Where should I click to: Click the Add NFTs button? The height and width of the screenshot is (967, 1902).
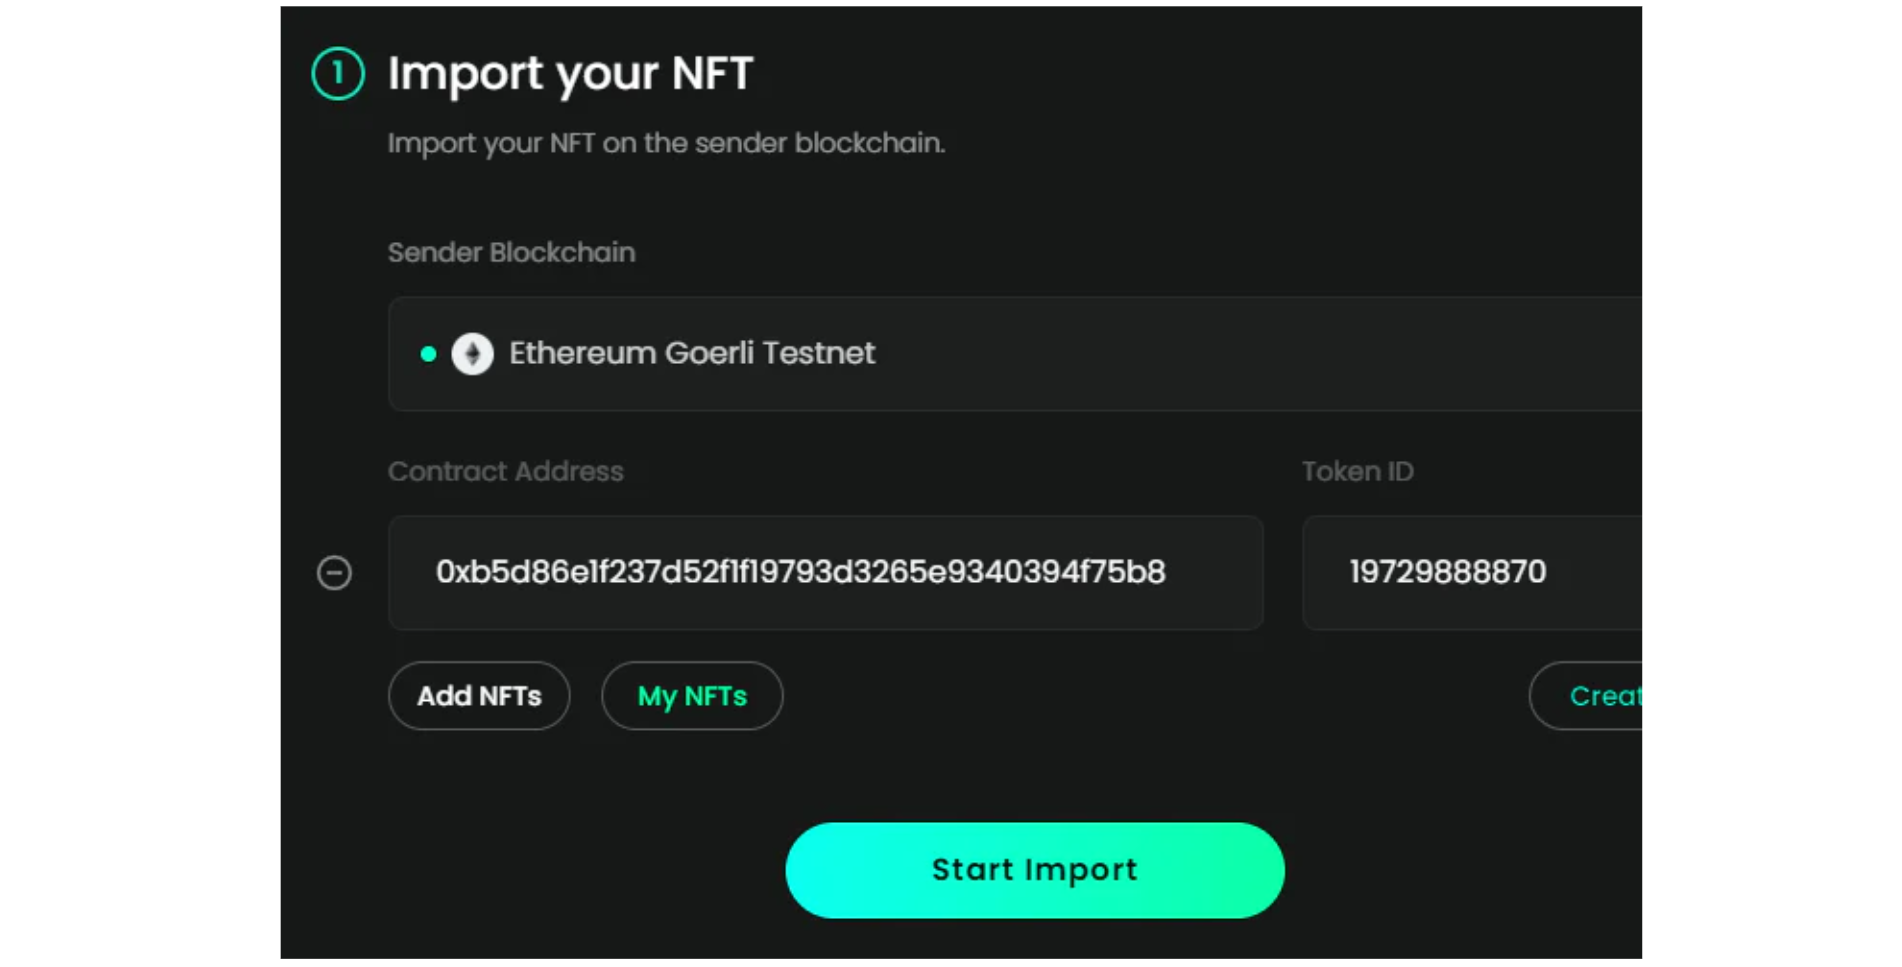(479, 696)
